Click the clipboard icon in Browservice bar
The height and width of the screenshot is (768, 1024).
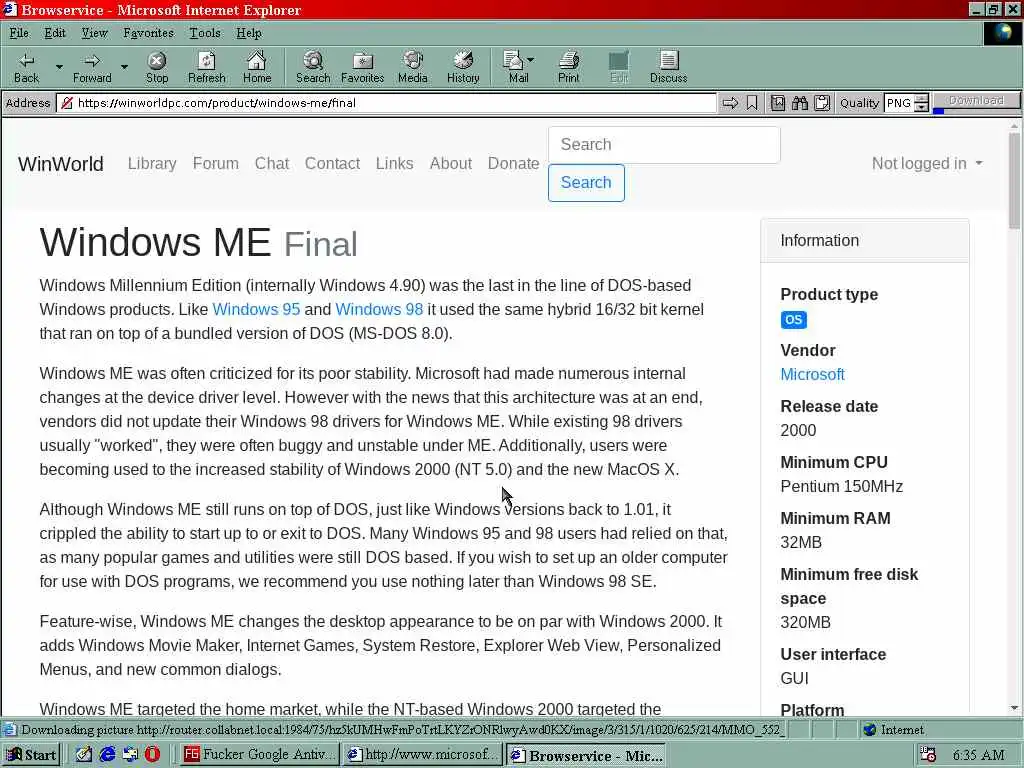[822, 103]
